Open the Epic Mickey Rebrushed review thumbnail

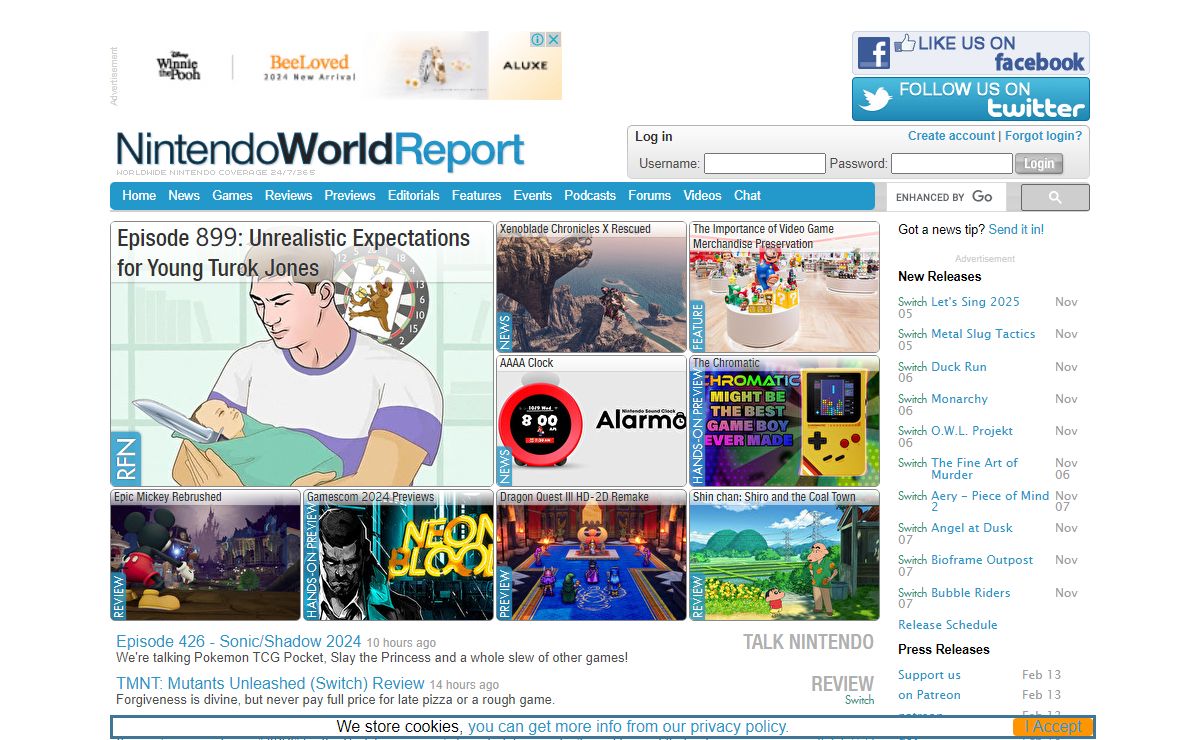click(206, 555)
